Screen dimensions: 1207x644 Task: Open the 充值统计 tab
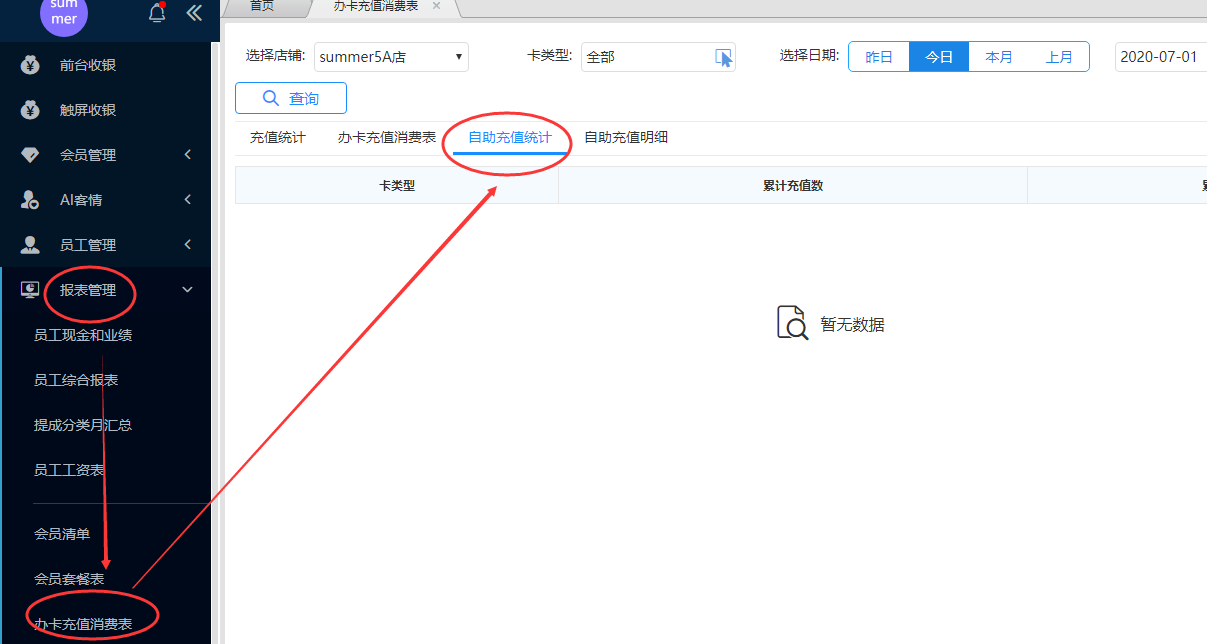click(278, 138)
